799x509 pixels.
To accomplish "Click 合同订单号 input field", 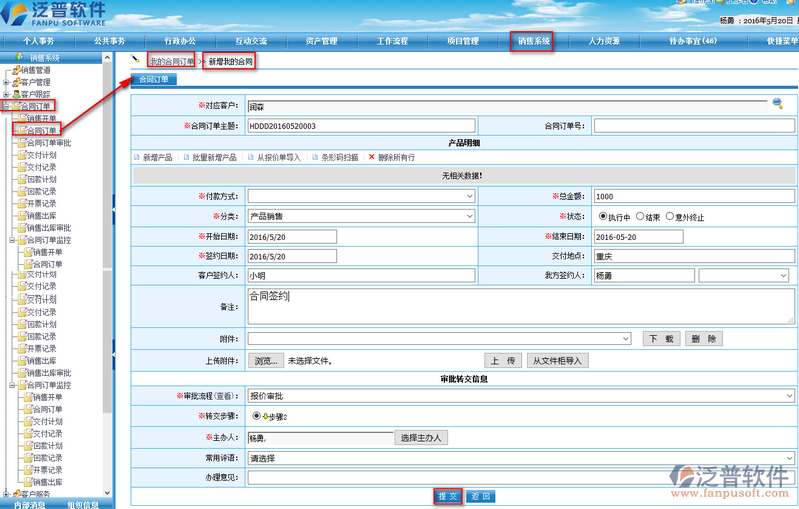I will tap(693, 126).
